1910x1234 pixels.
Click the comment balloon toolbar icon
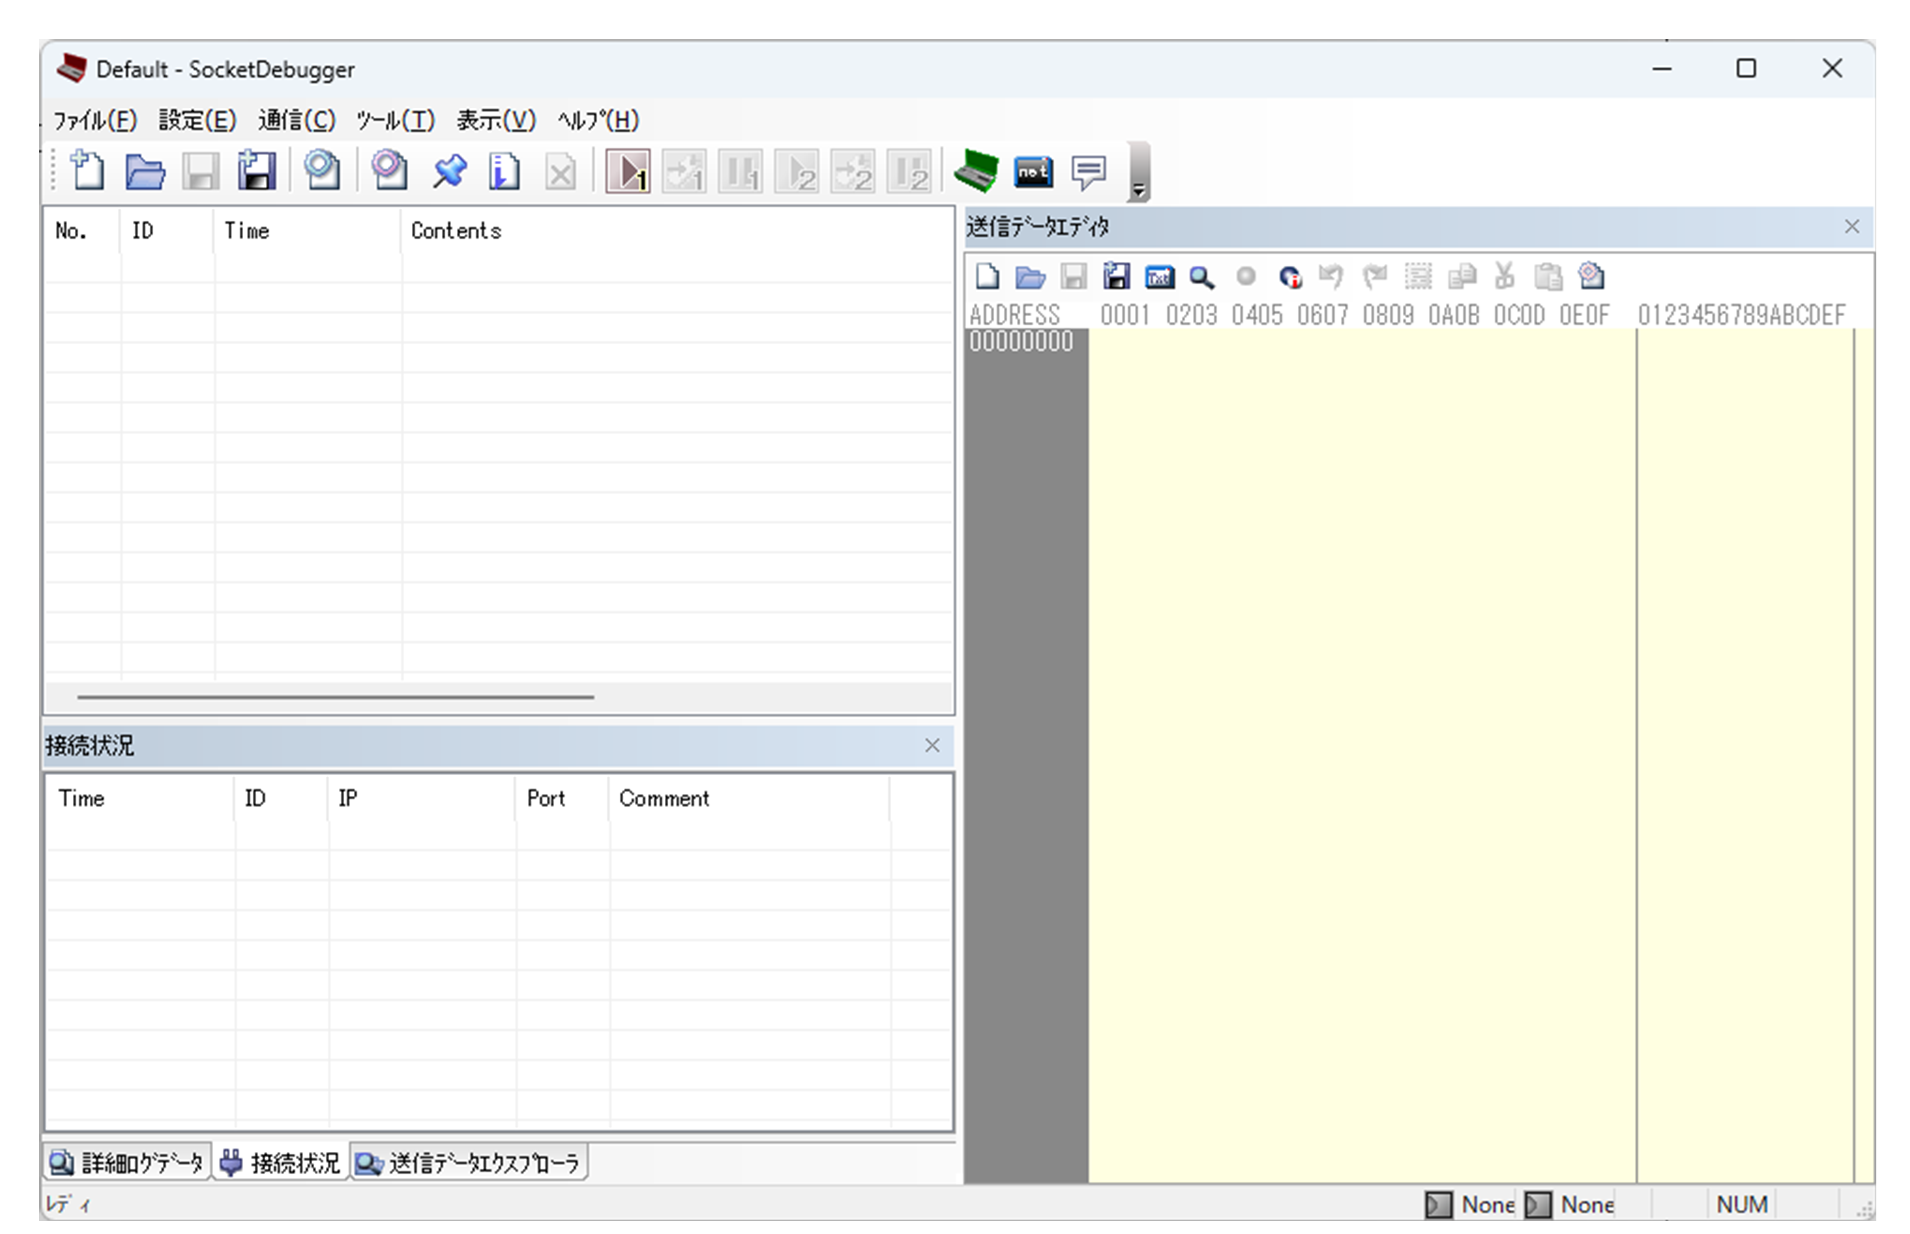(1089, 171)
